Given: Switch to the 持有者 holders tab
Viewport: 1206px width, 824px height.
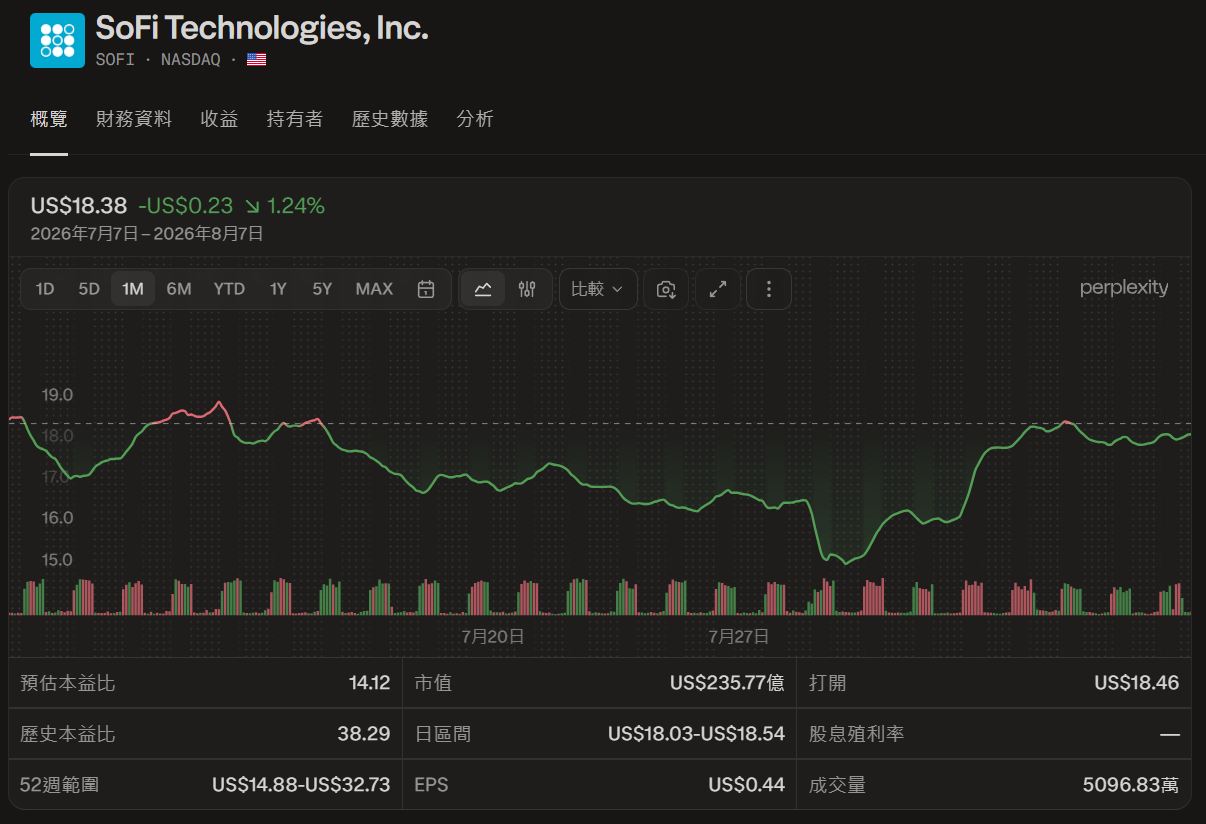Looking at the screenshot, I should coord(295,119).
